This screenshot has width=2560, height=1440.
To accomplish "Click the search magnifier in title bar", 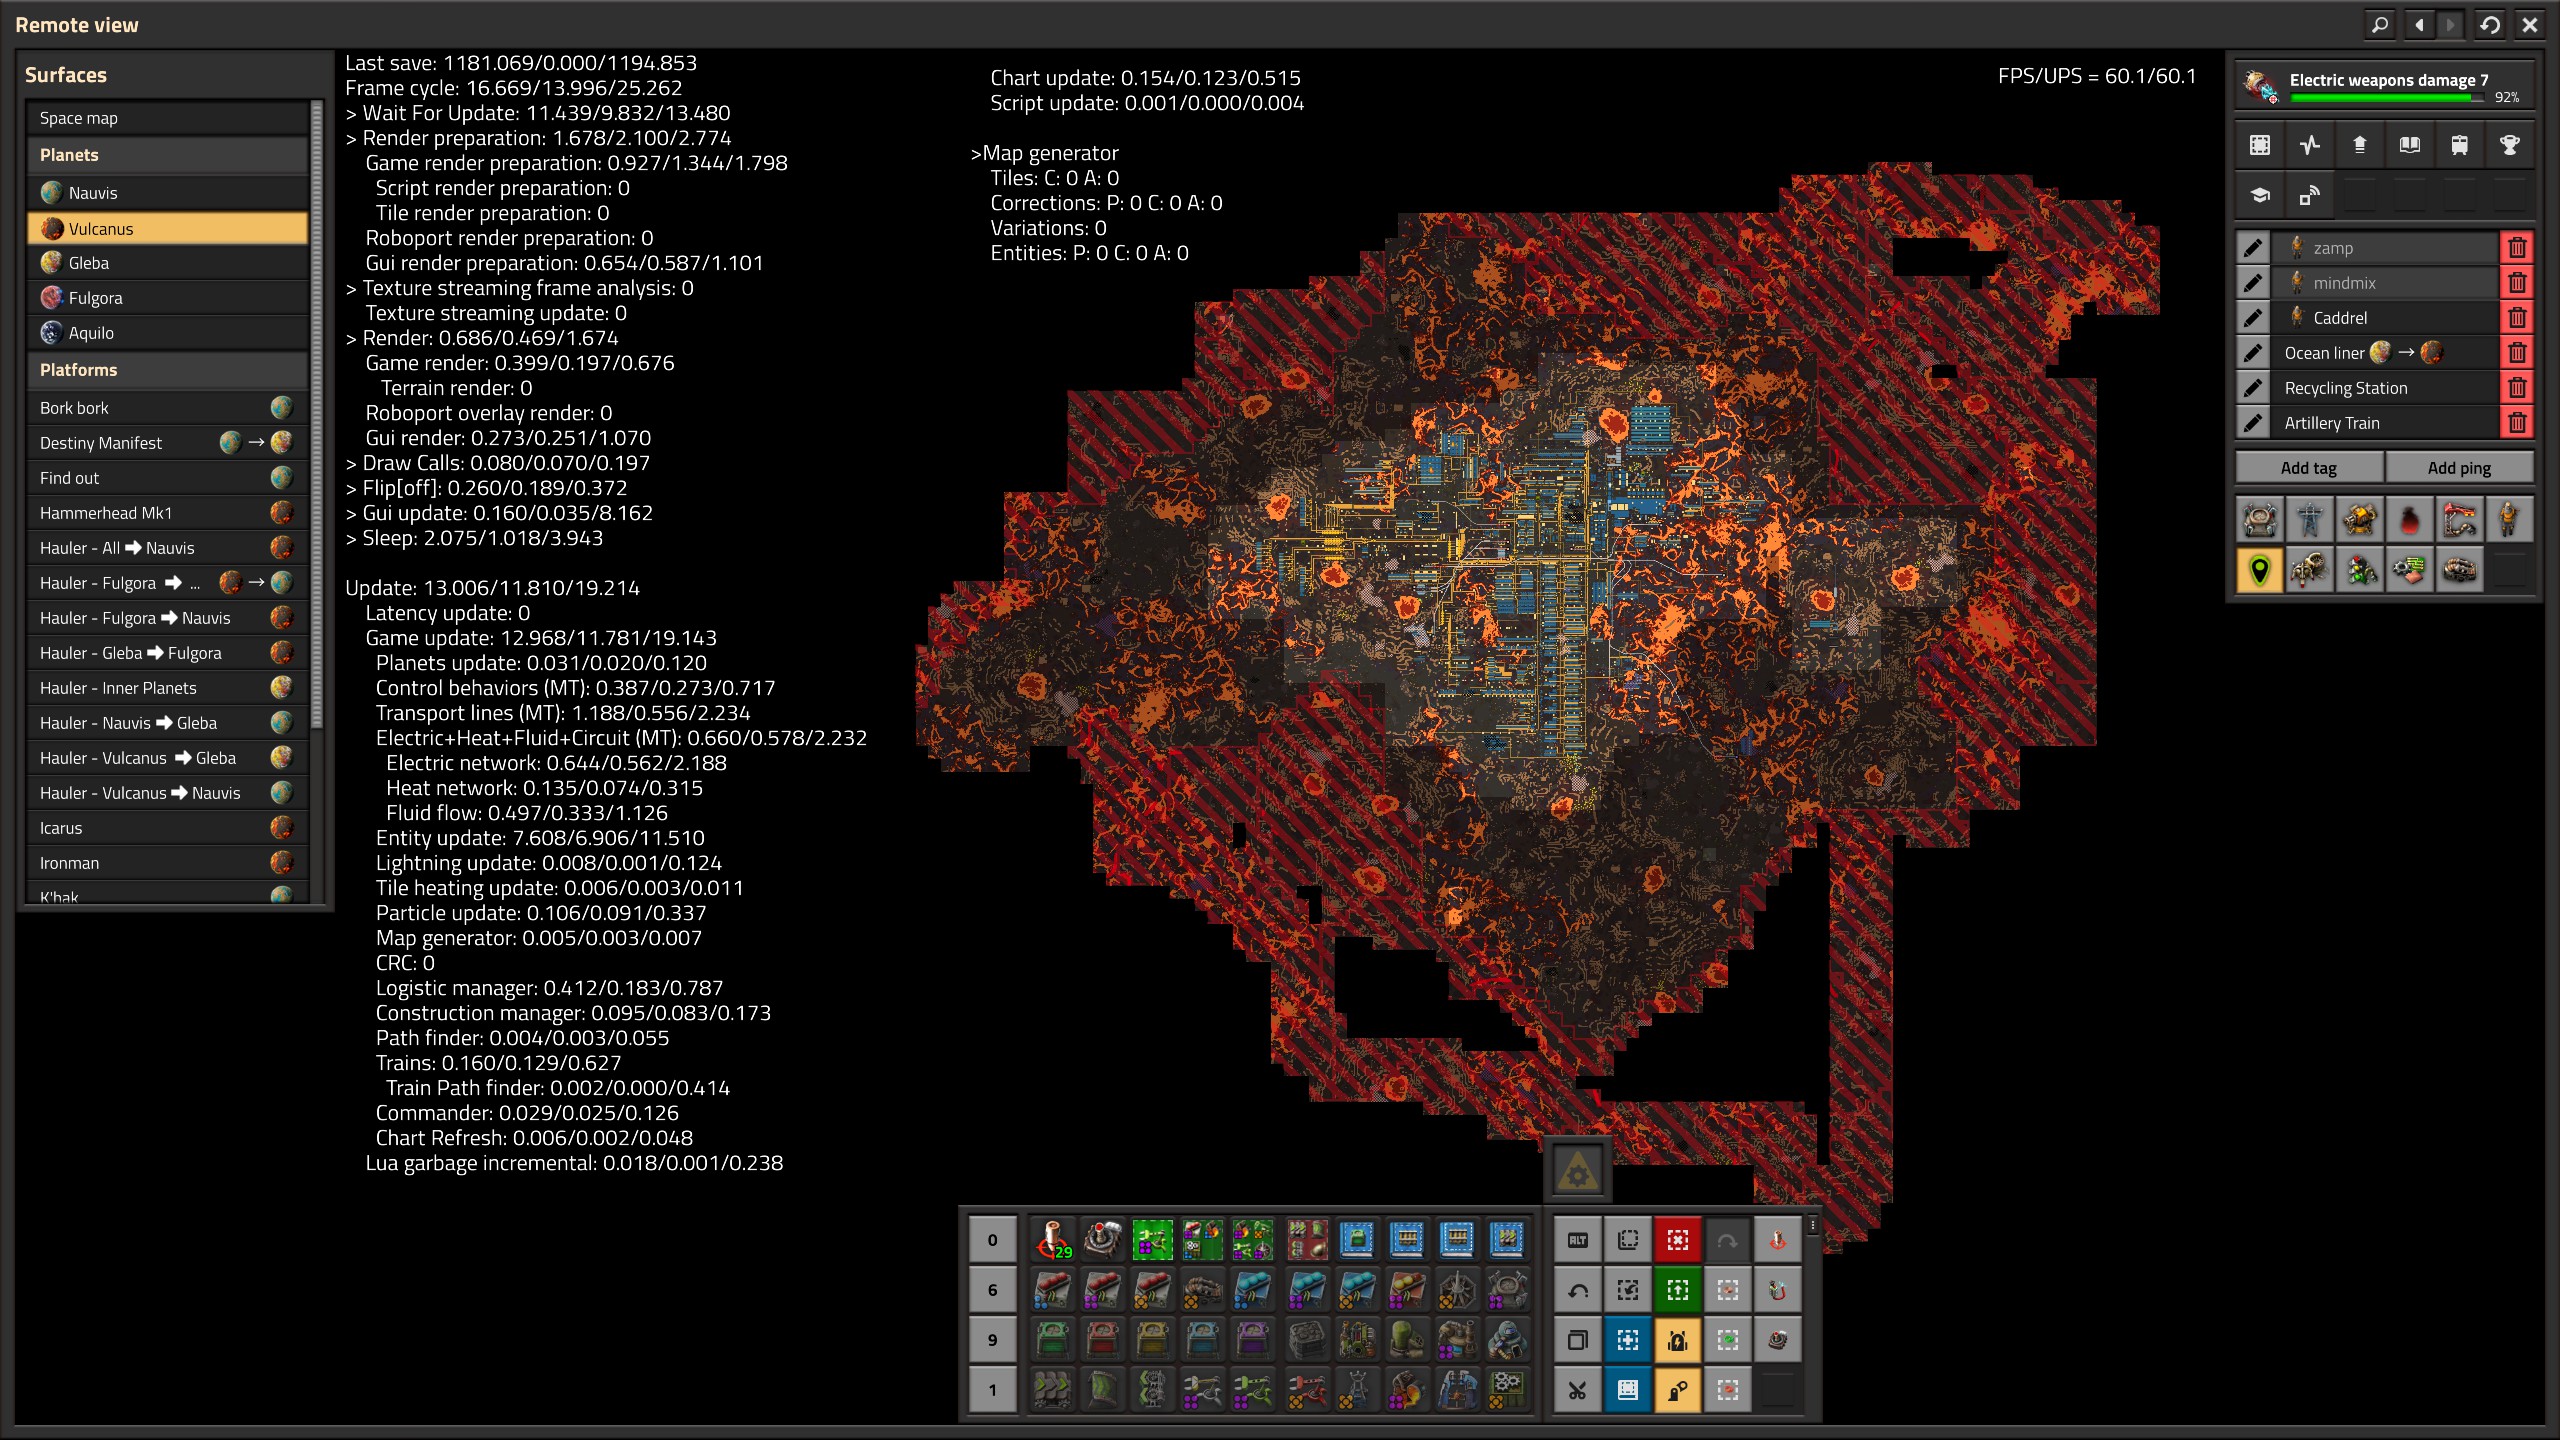I will click(x=2381, y=24).
